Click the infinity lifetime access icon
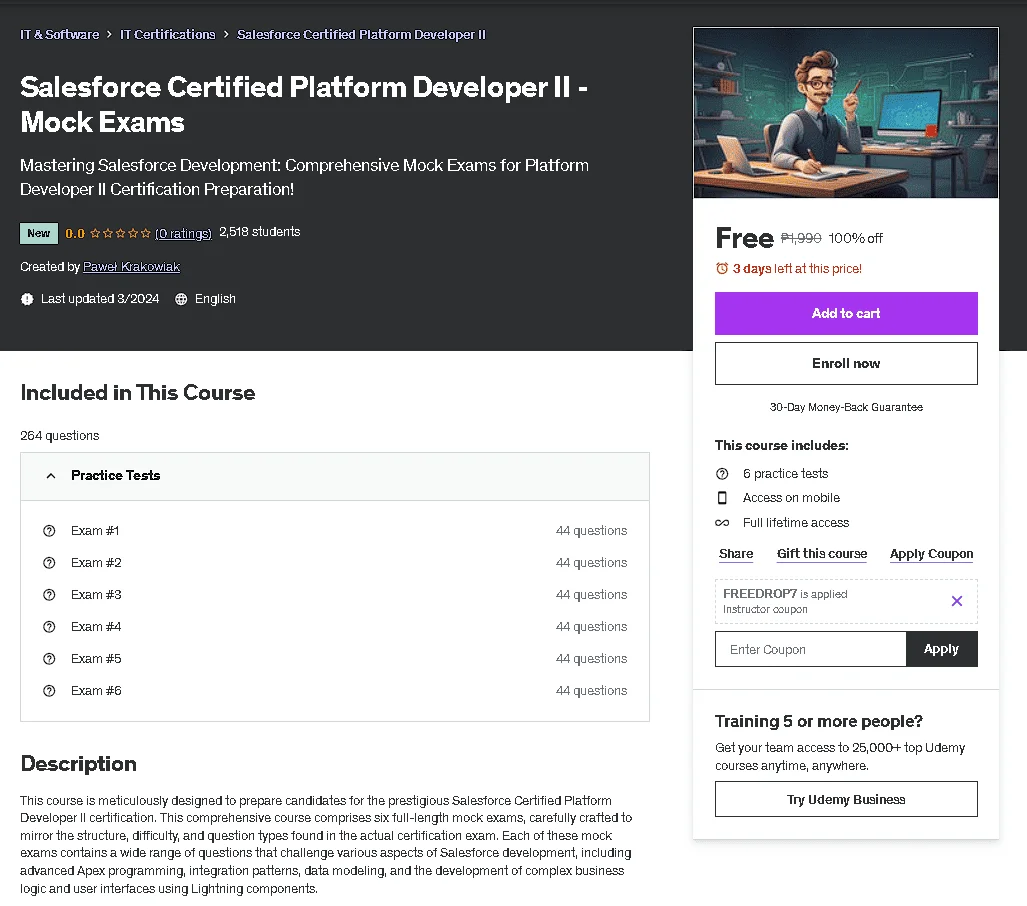1027x906 pixels. (722, 523)
